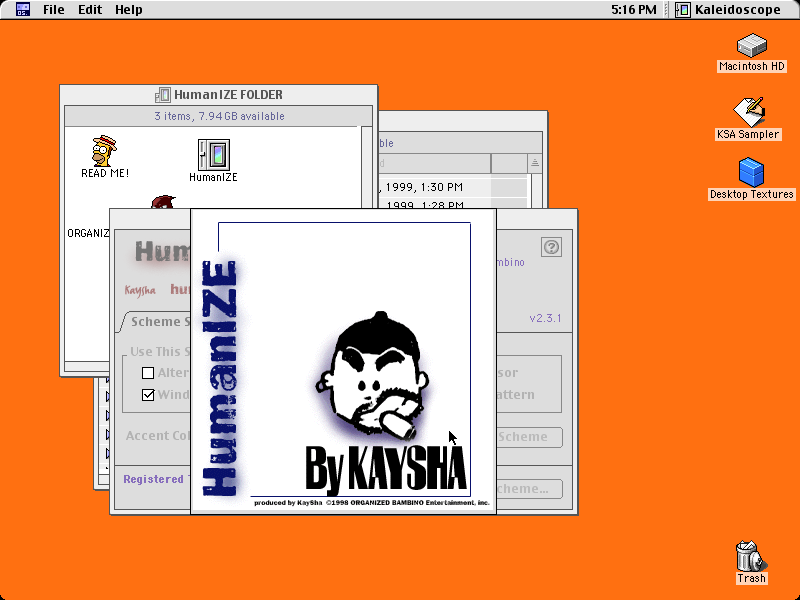Image resolution: width=800 pixels, height=600 pixels.
Task: Click the 'produced by KaySha' copyright line
Action: click(x=371, y=503)
